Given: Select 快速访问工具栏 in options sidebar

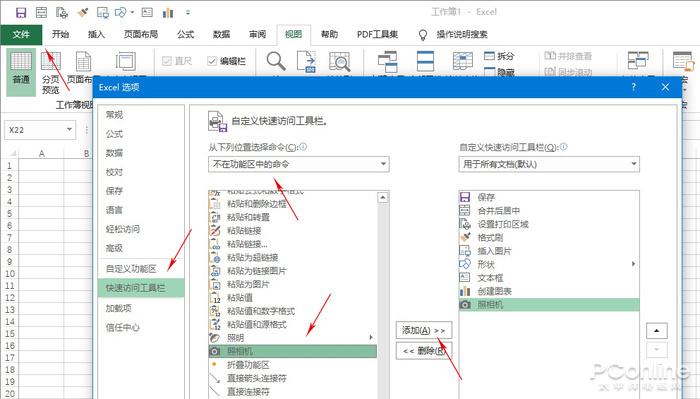Looking at the screenshot, I should pos(141,288).
